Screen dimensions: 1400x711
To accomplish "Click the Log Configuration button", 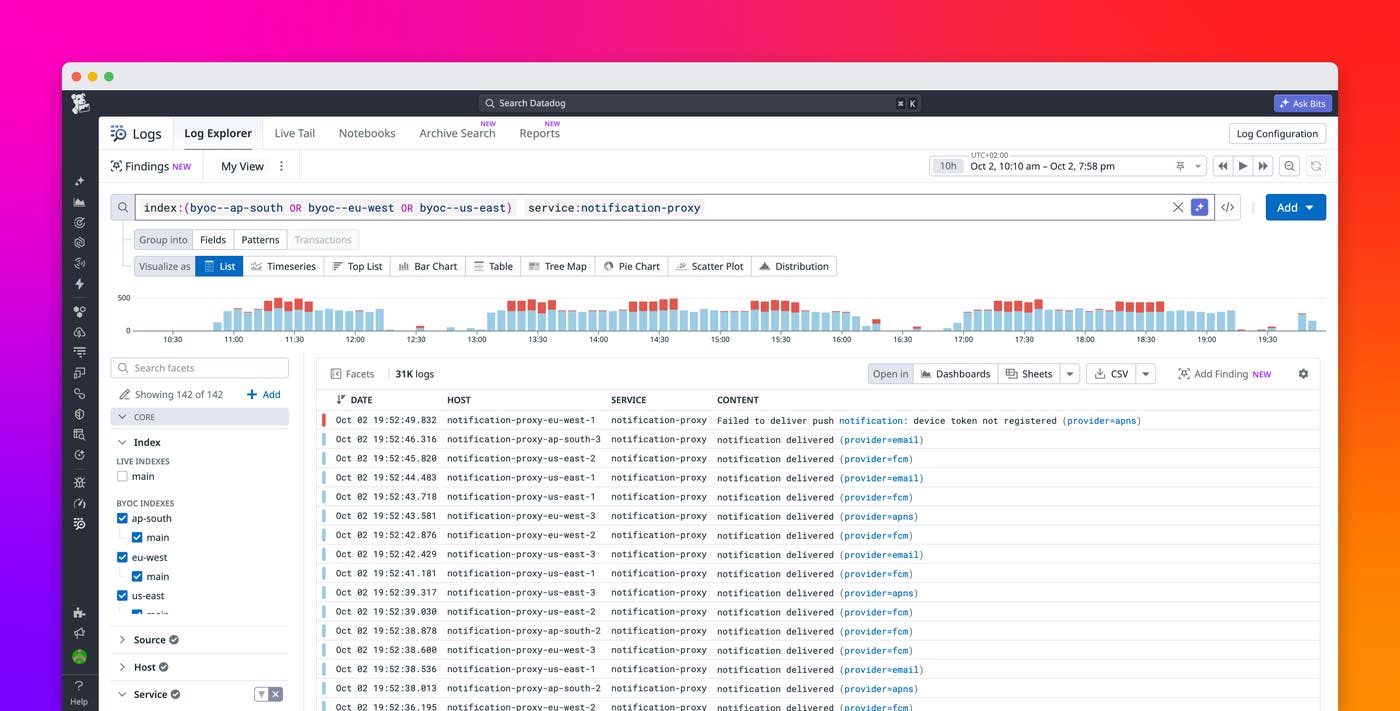I will pos(1277,133).
